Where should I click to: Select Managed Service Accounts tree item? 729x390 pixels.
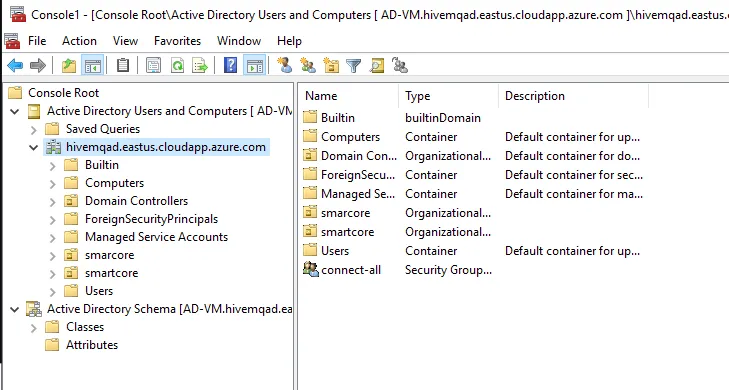click(x=156, y=237)
